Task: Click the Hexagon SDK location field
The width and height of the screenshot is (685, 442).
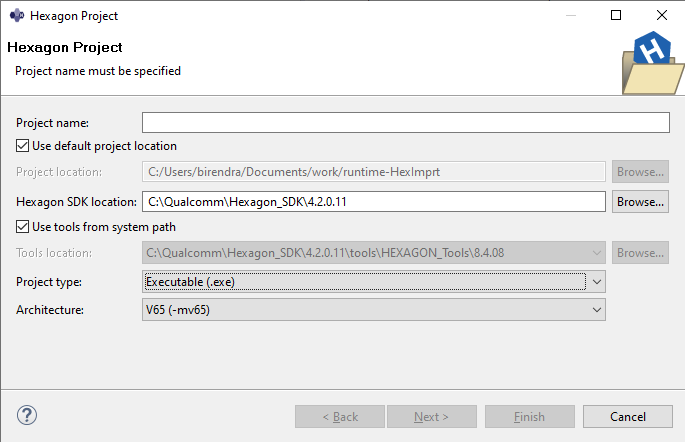Action: (x=374, y=202)
